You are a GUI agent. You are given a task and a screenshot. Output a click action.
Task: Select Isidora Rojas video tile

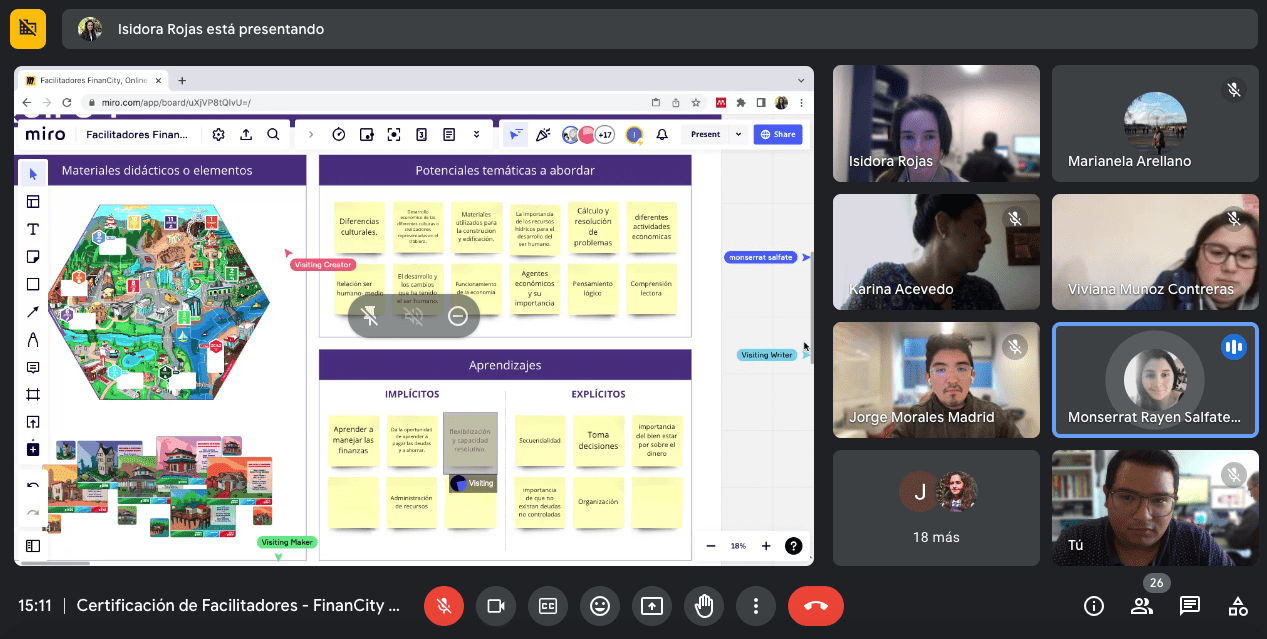pos(936,124)
